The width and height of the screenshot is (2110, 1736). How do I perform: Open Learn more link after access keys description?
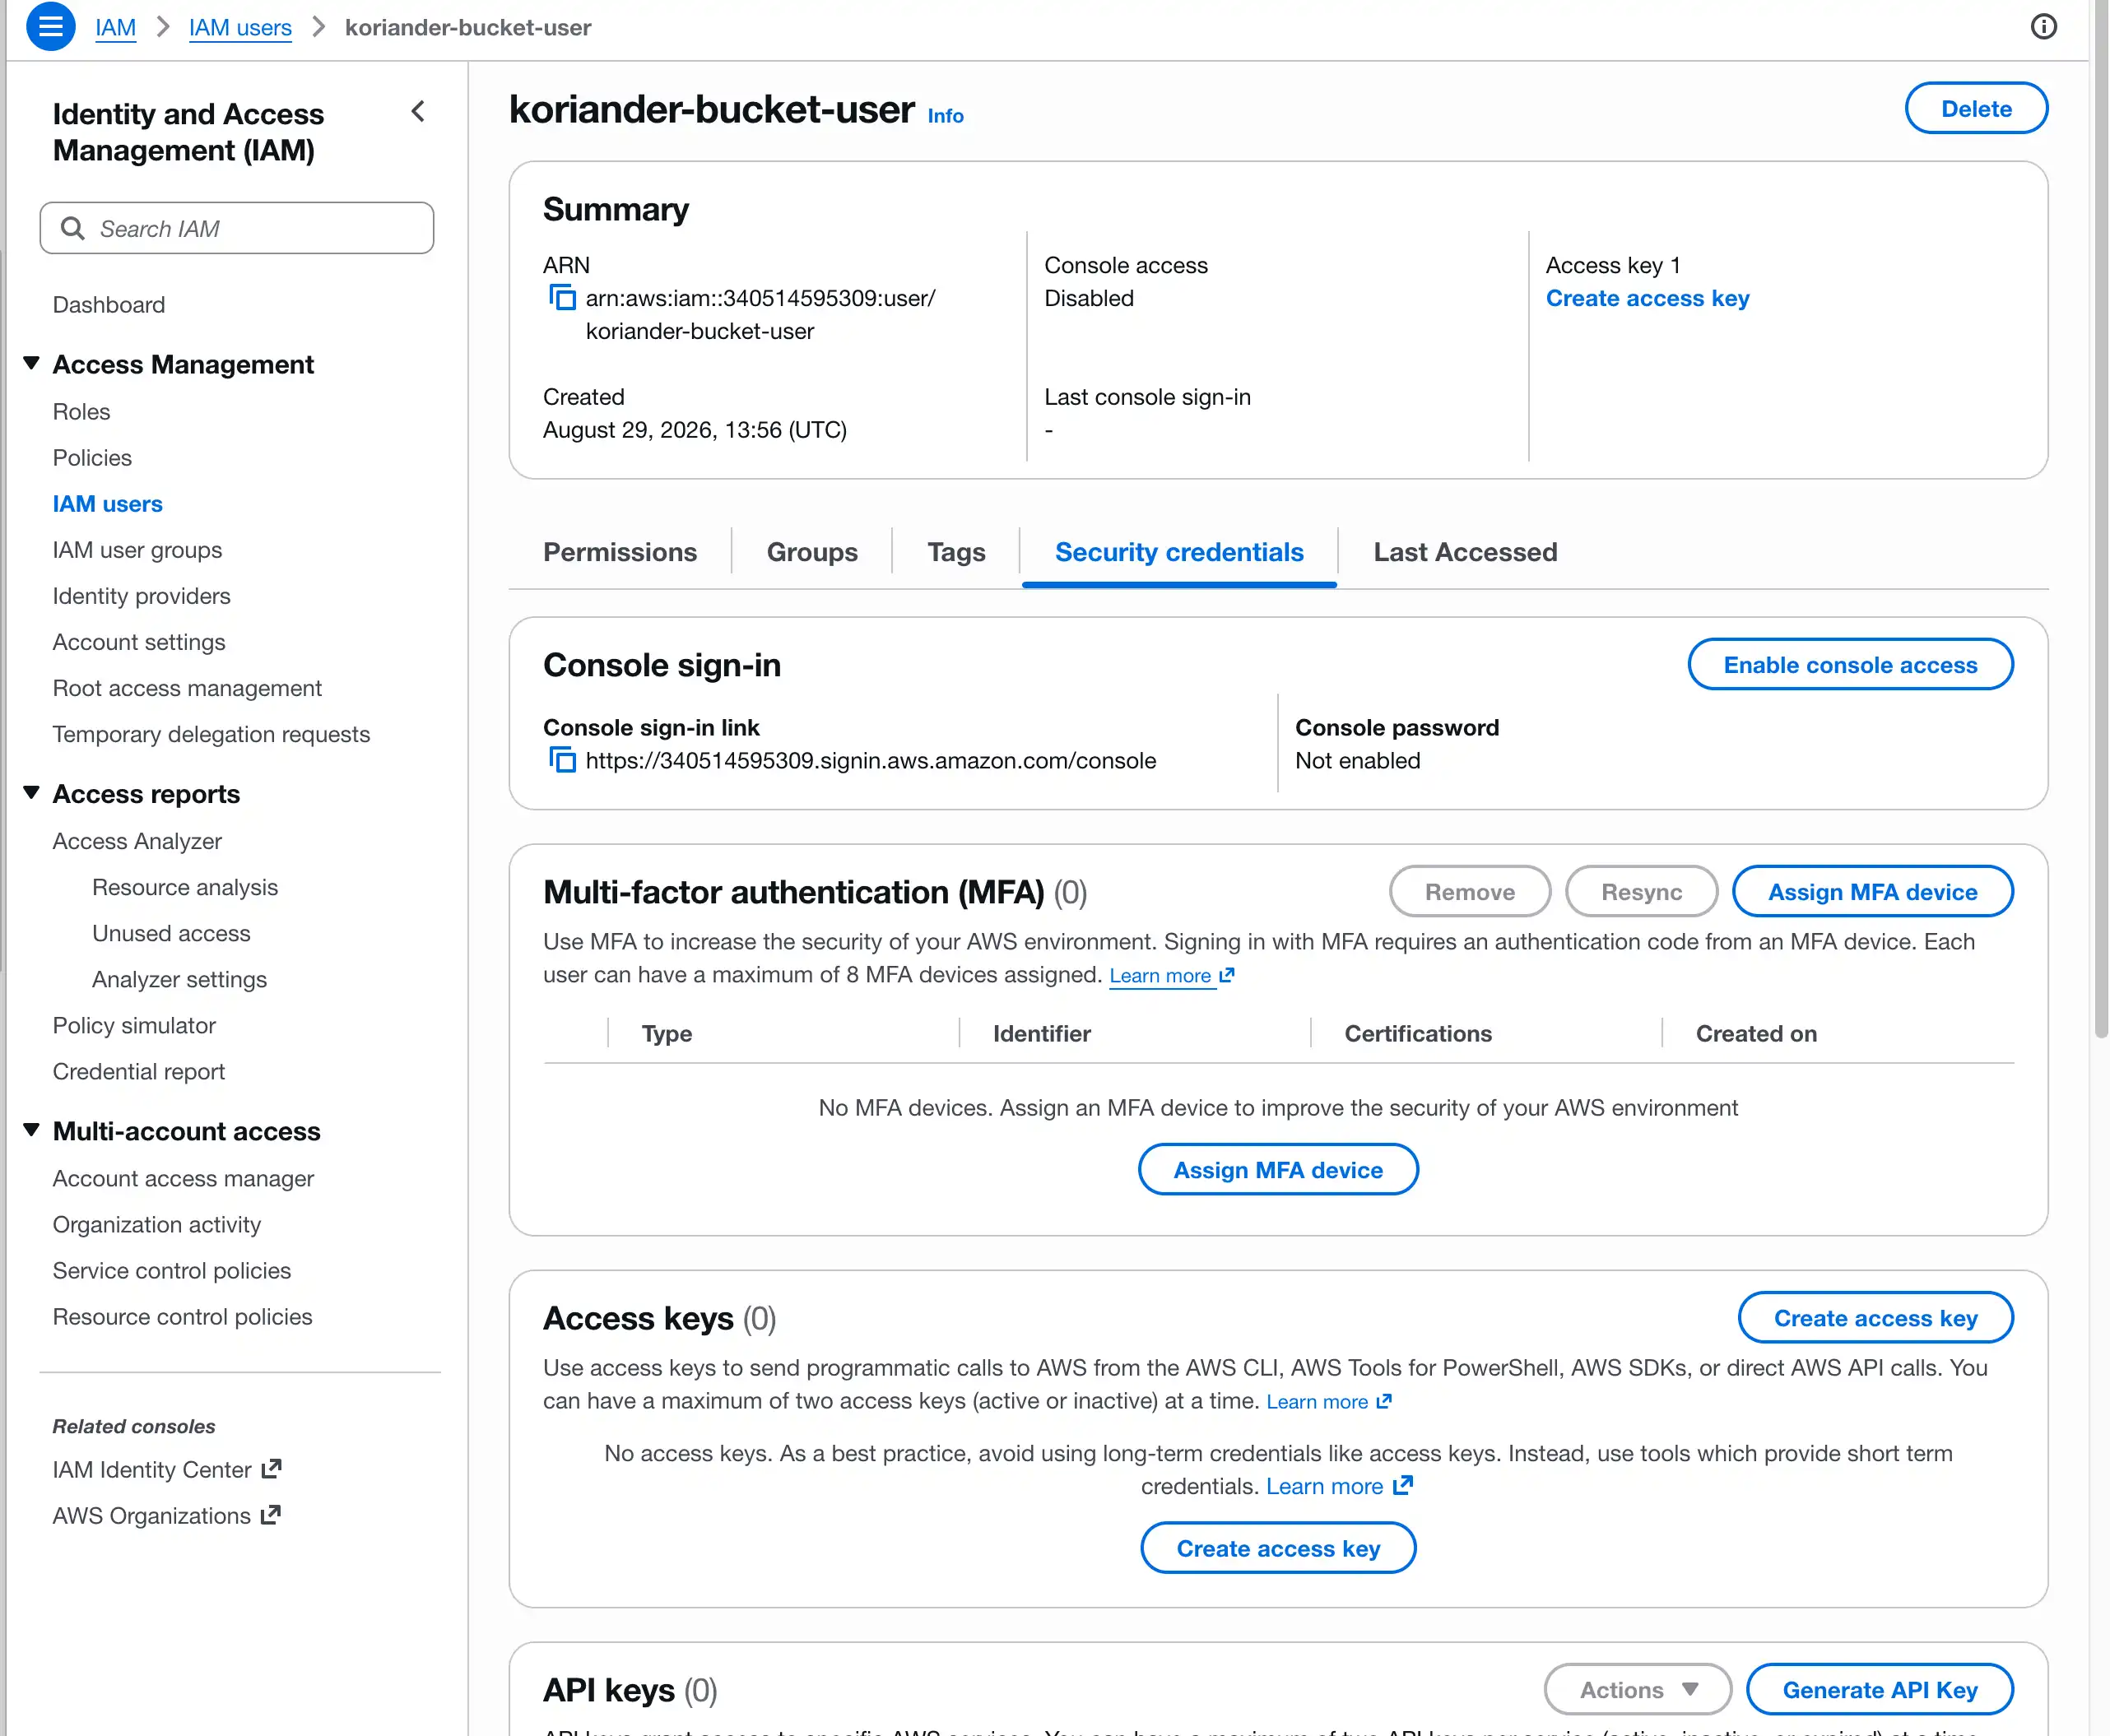[x=1329, y=1401]
